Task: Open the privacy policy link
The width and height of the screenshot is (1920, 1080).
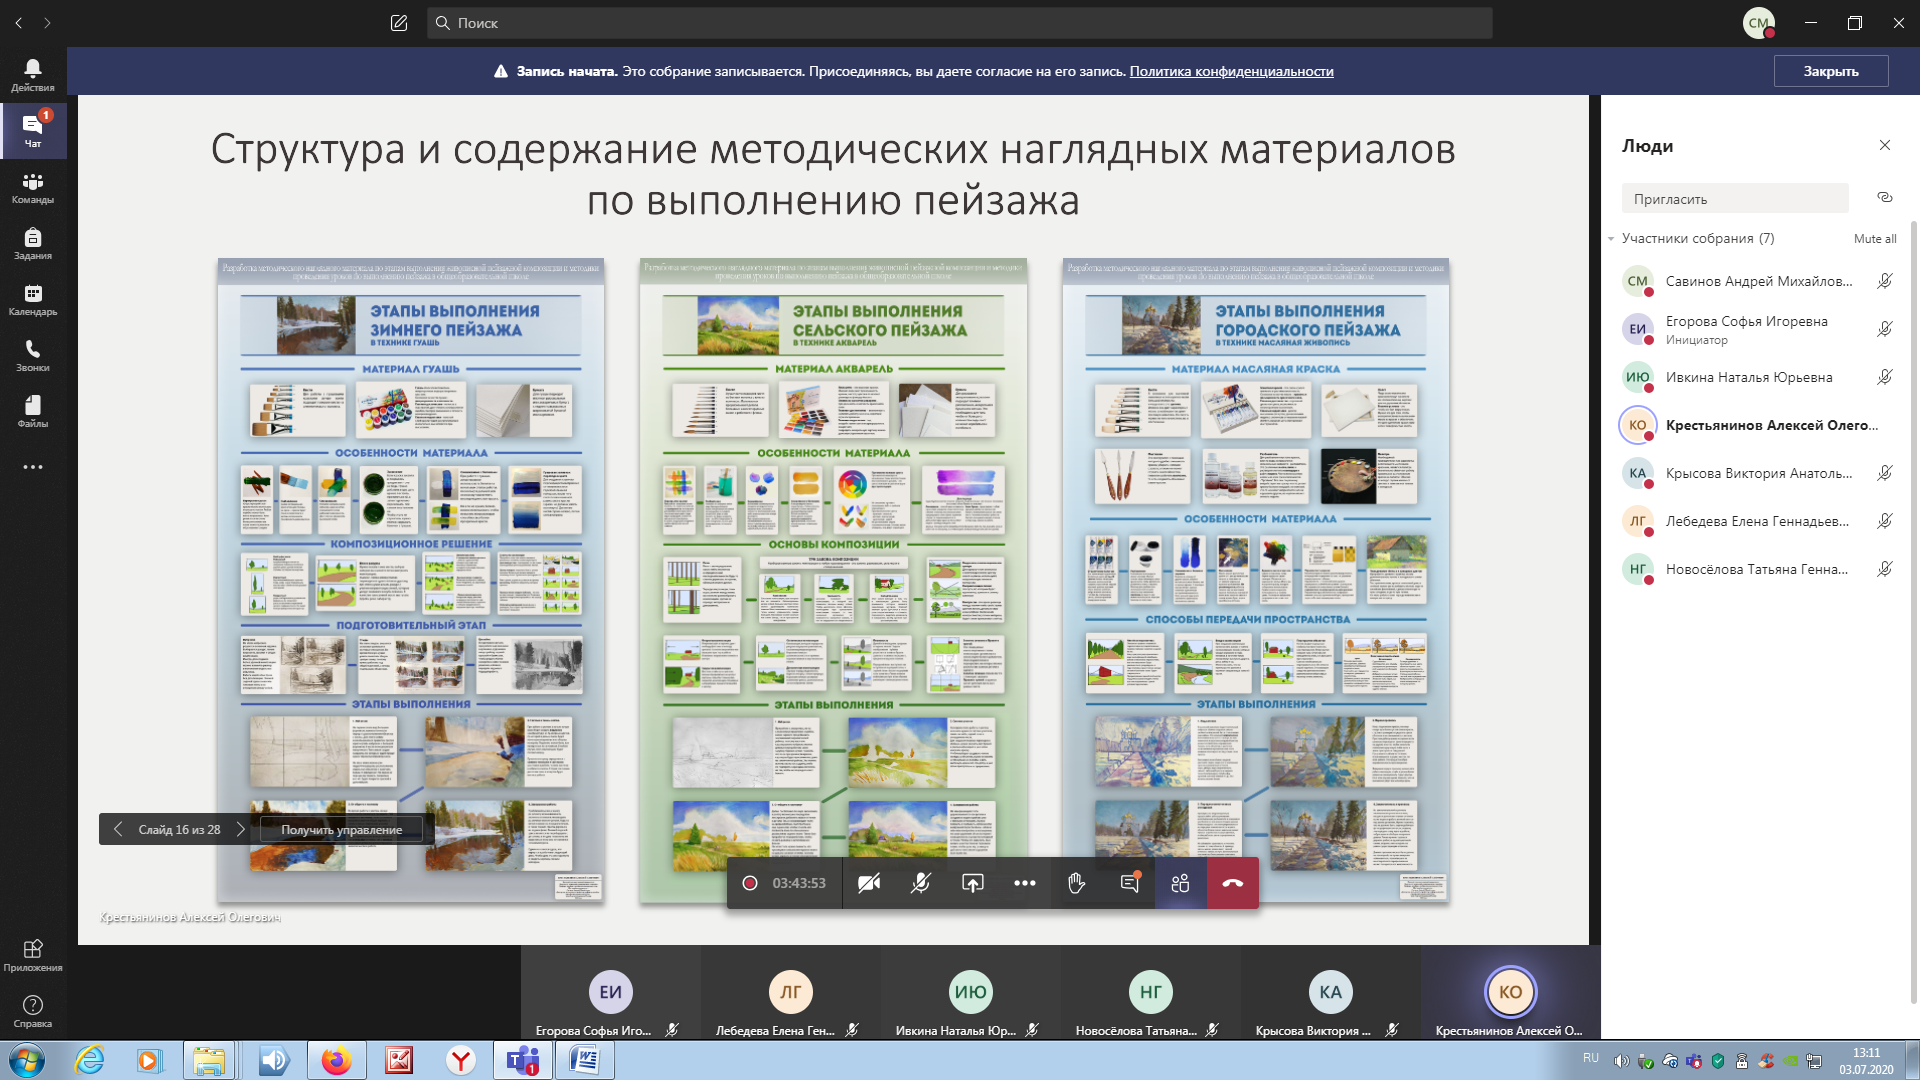Action: point(1231,71)
